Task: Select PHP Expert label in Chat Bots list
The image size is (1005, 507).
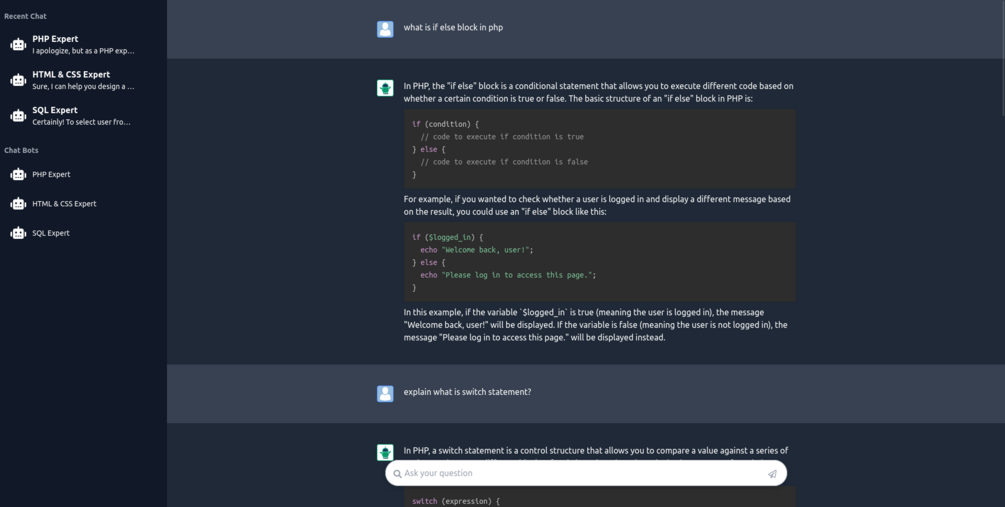Action: [x=51, y=175]
